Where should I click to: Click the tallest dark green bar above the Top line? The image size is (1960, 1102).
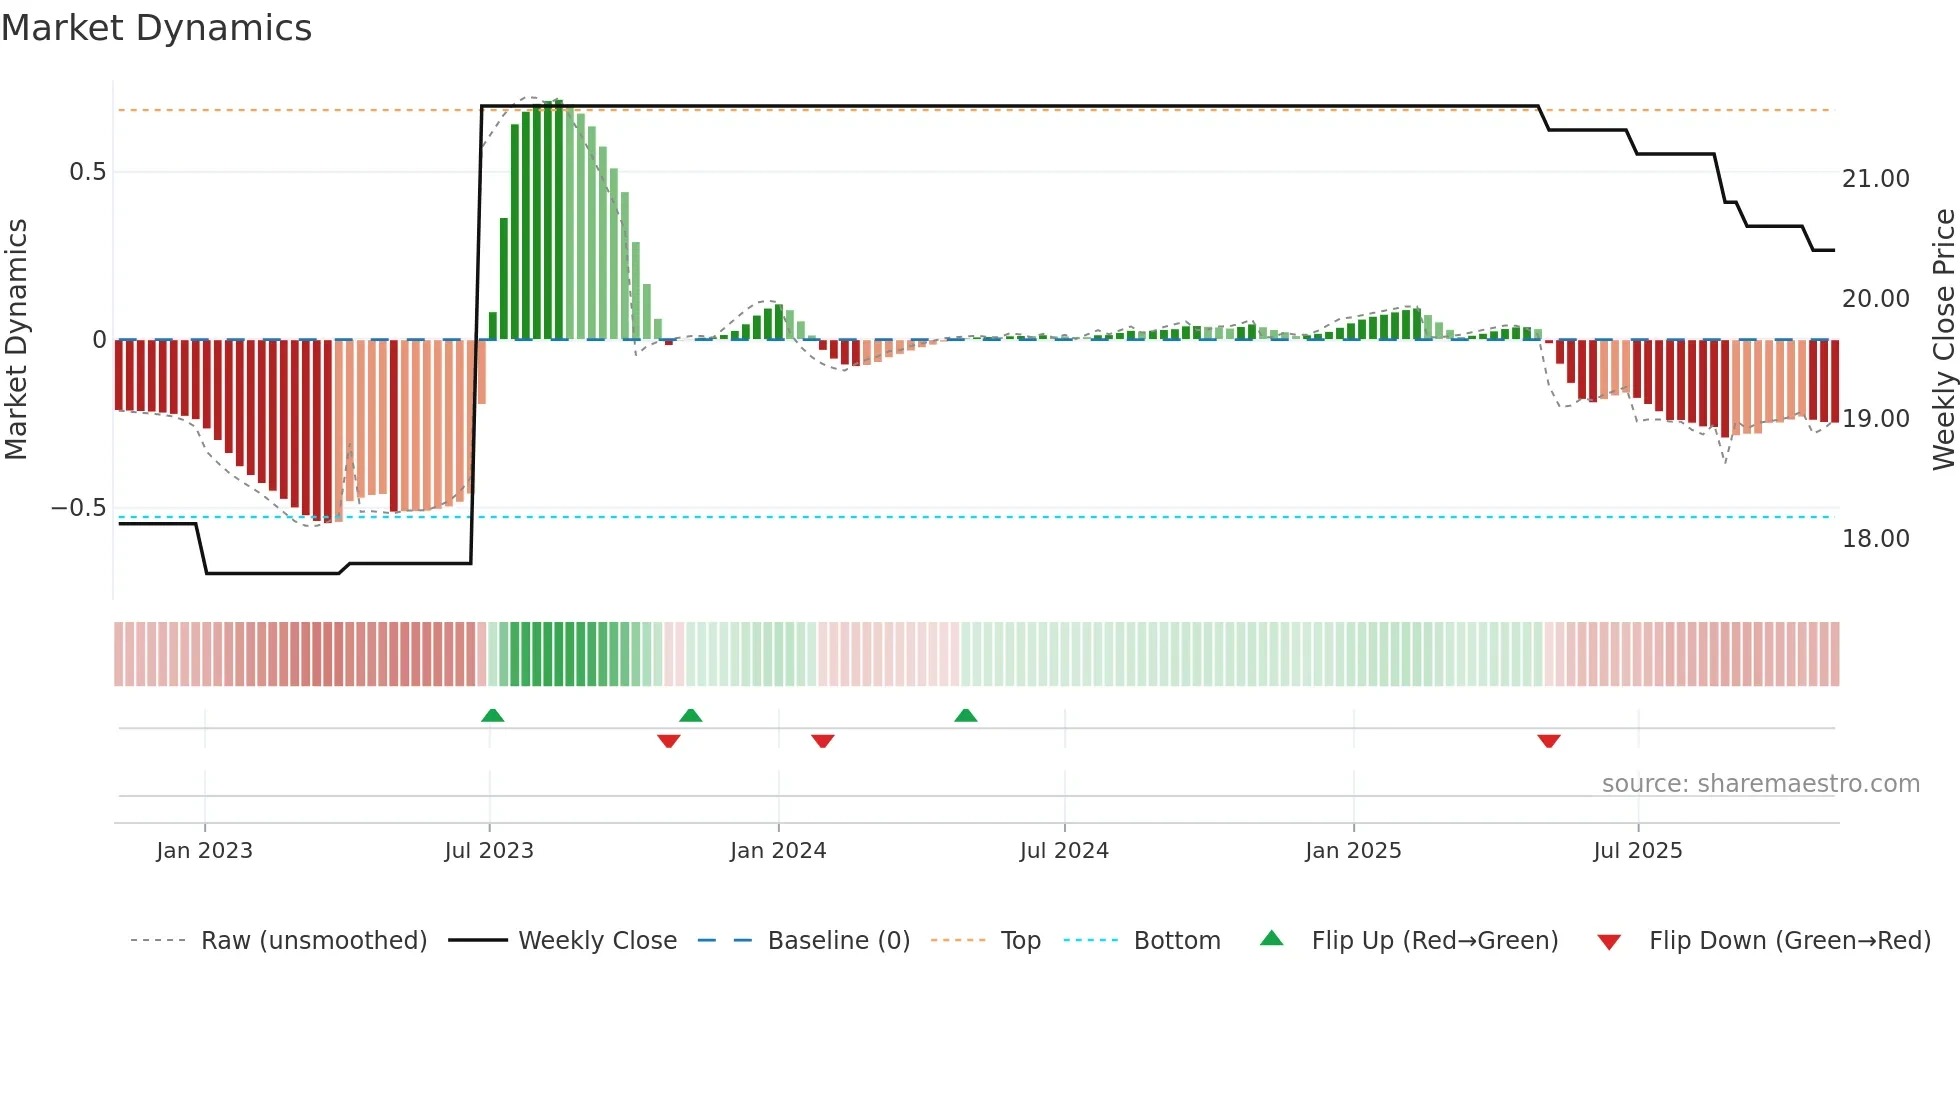click(x=559, y=219)
